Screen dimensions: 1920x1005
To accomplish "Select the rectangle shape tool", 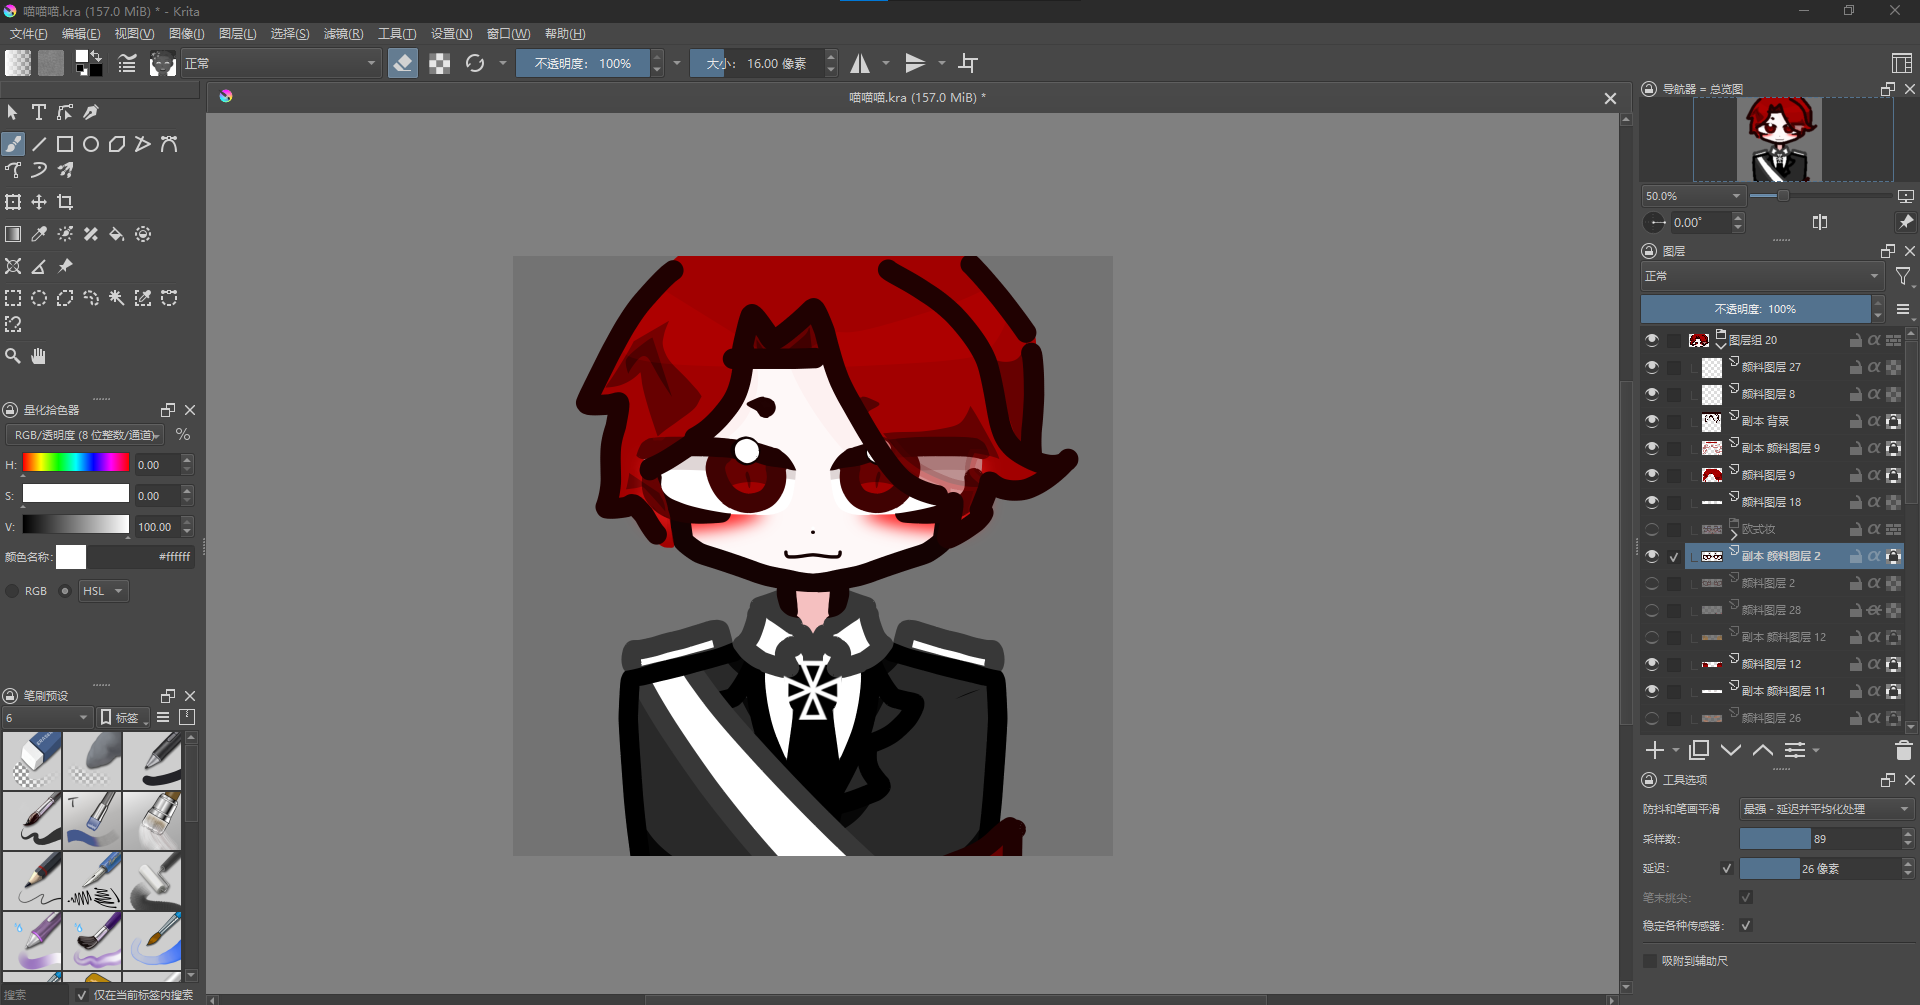I will pos(65,144).
